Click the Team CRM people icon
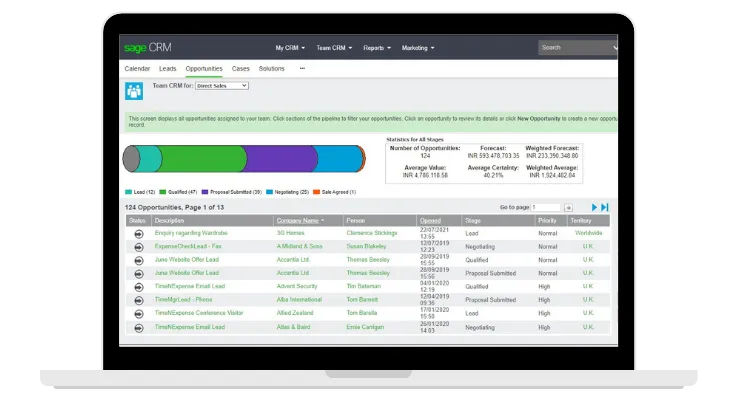The height and width of the screenshot is (400, 737). [x=134, y=91]
